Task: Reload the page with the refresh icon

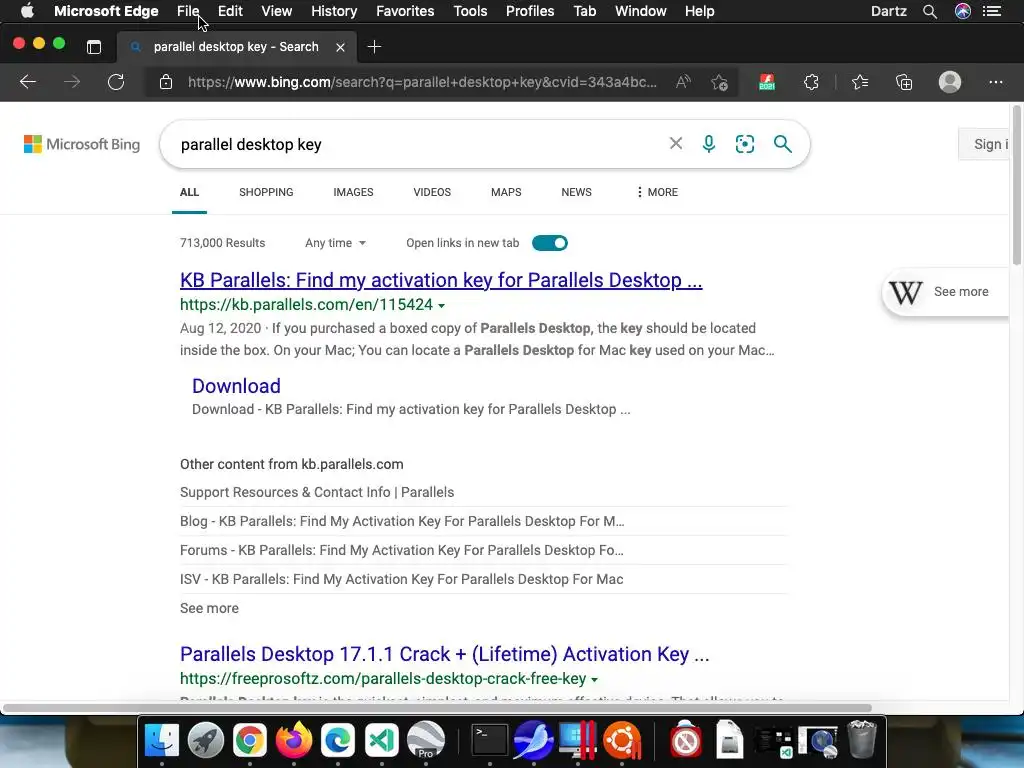Action: click(116, 82)
